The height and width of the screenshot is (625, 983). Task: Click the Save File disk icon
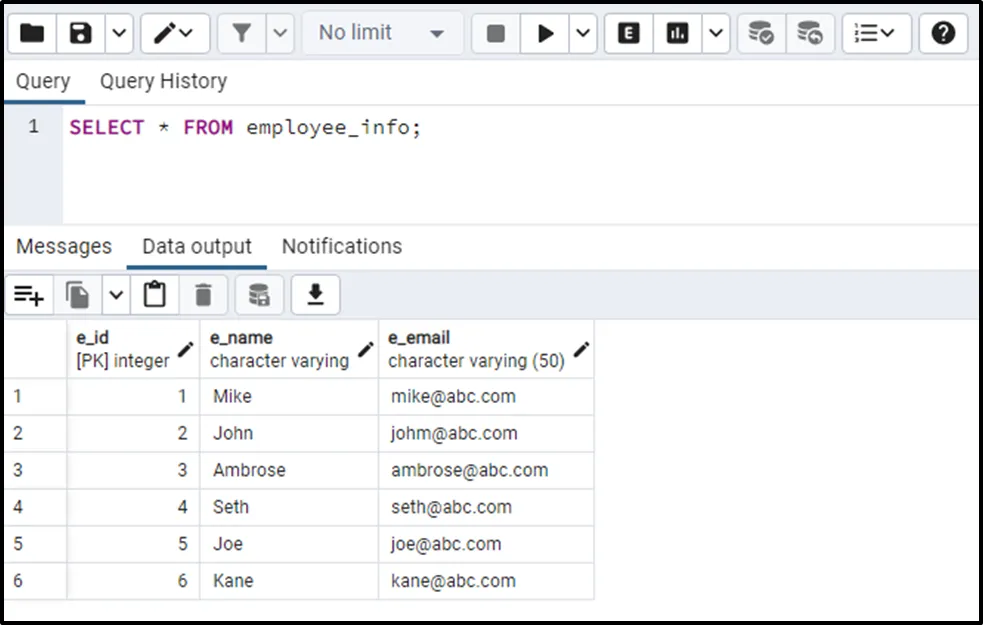click(x=81, y=33)
